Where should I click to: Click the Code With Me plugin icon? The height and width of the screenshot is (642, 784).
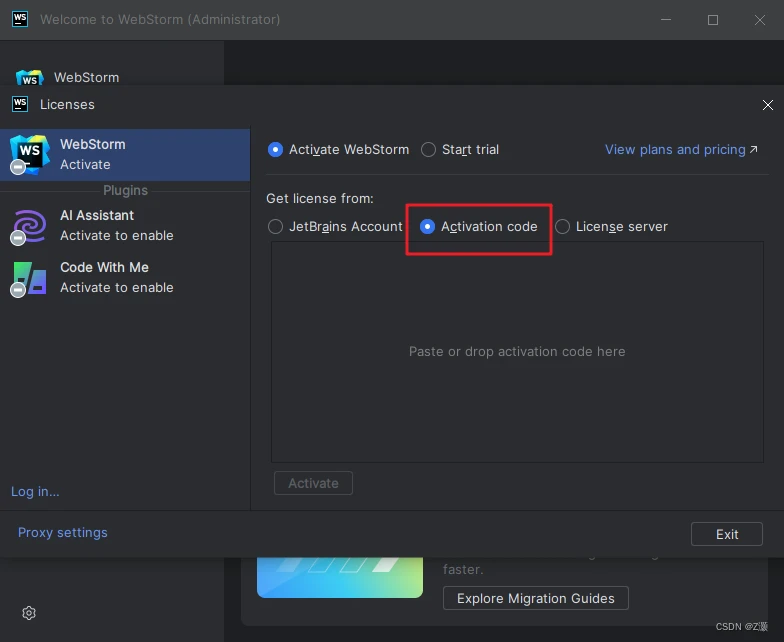[29, 277]
